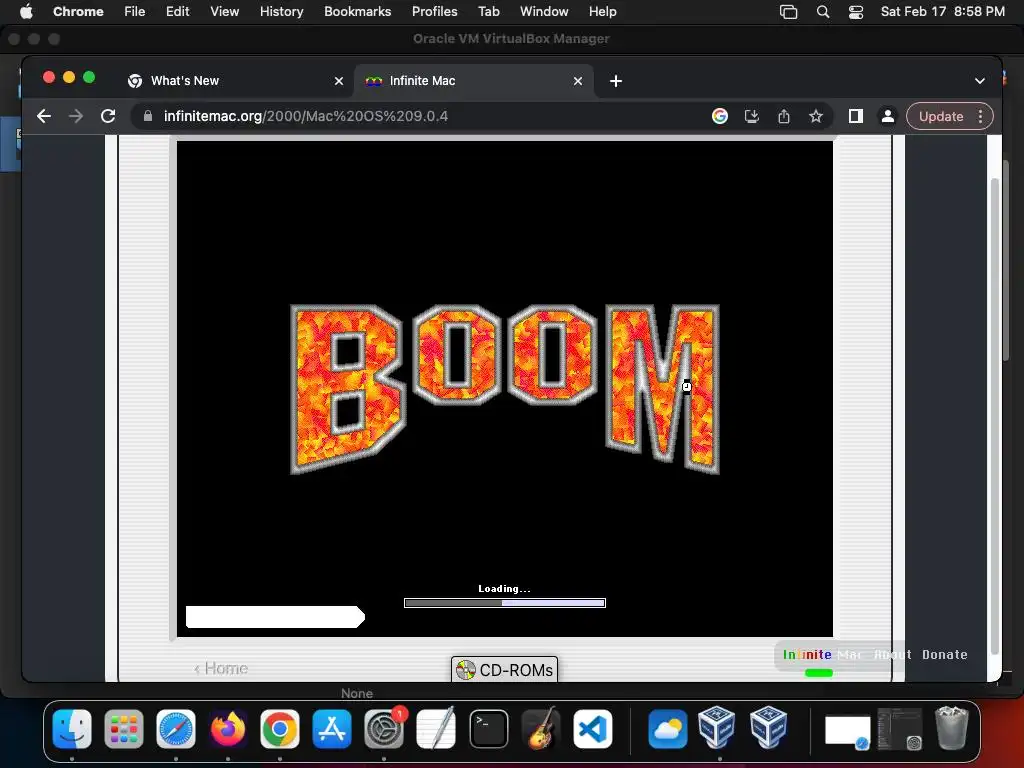Launch Safari from the dock
This screenshot has width=1024, height=768.
(x=176, y=729)
